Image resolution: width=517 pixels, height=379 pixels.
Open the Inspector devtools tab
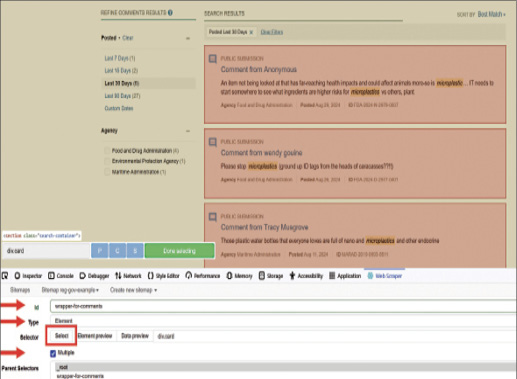28,276
